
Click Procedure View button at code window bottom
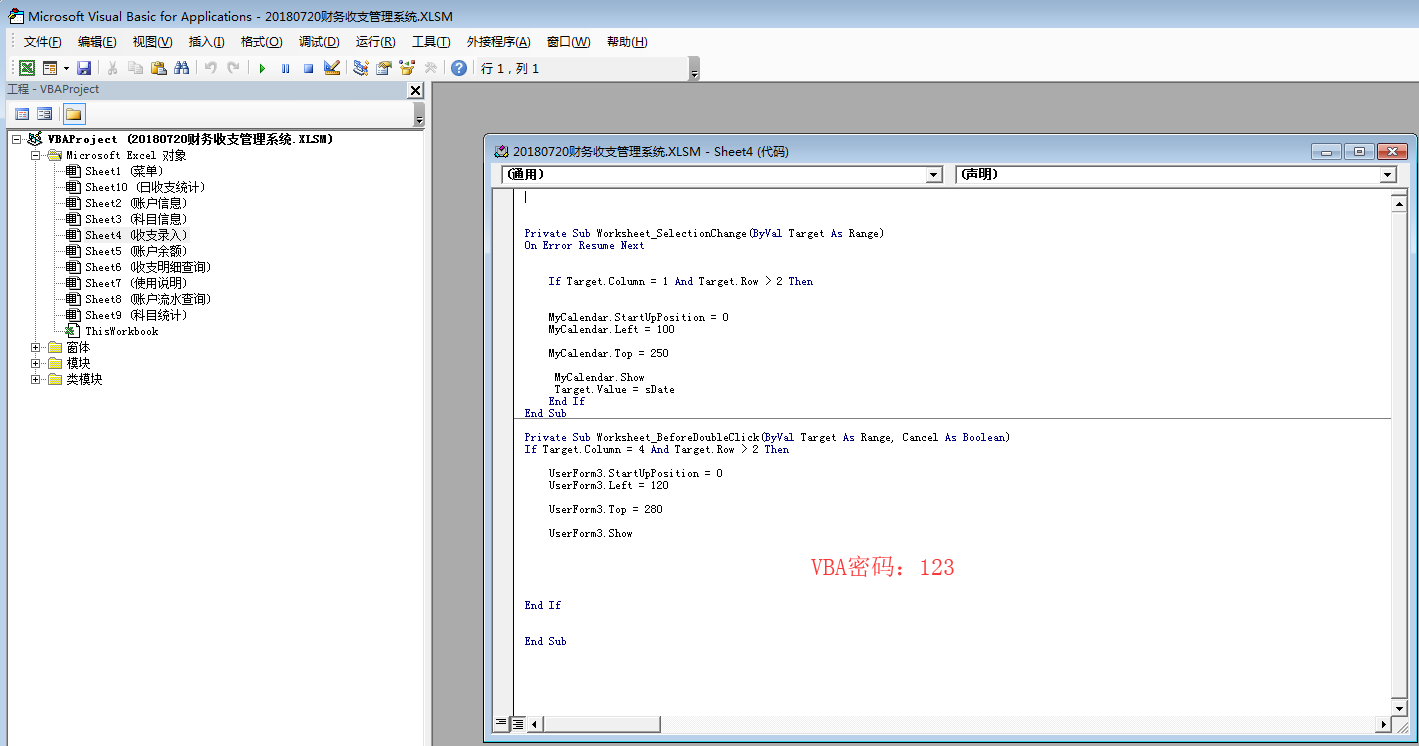(x=502, y=723)
